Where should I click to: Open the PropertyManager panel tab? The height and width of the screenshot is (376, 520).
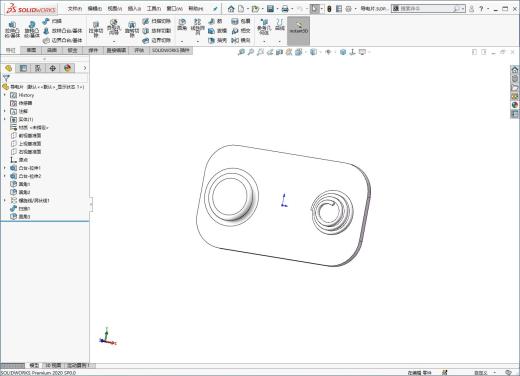pyautogui.click(x=23, y=68)
